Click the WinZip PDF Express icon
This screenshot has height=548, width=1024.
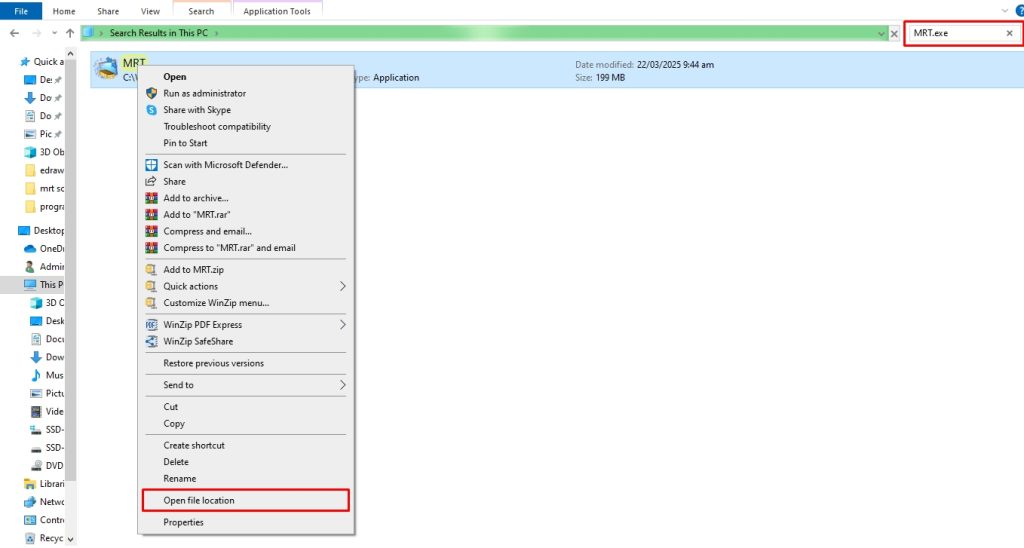coord(152,325)
